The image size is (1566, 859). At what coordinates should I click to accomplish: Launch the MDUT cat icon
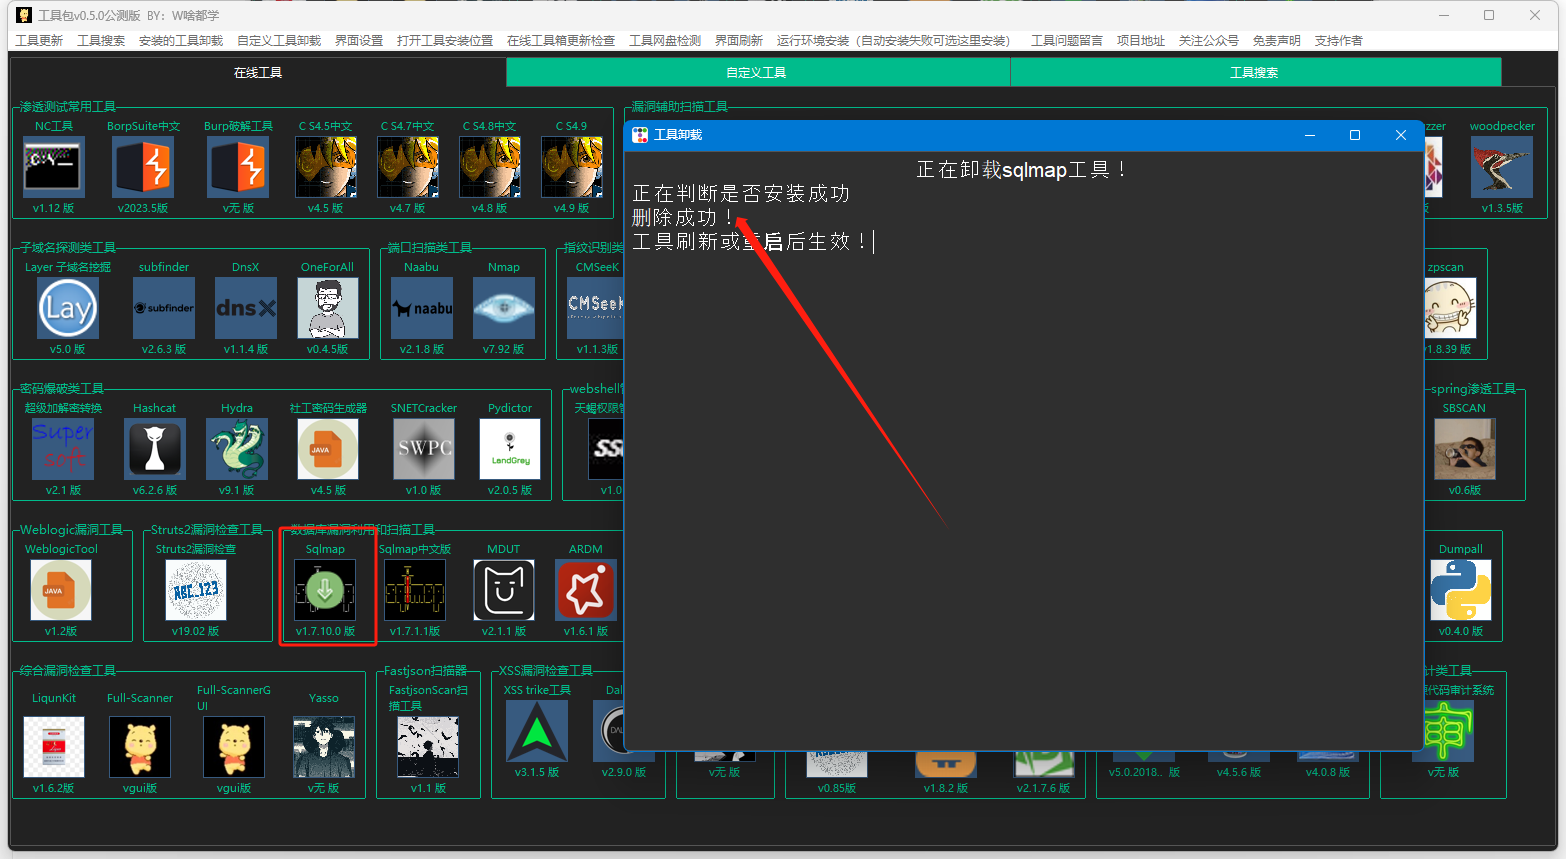coord(504,590)
